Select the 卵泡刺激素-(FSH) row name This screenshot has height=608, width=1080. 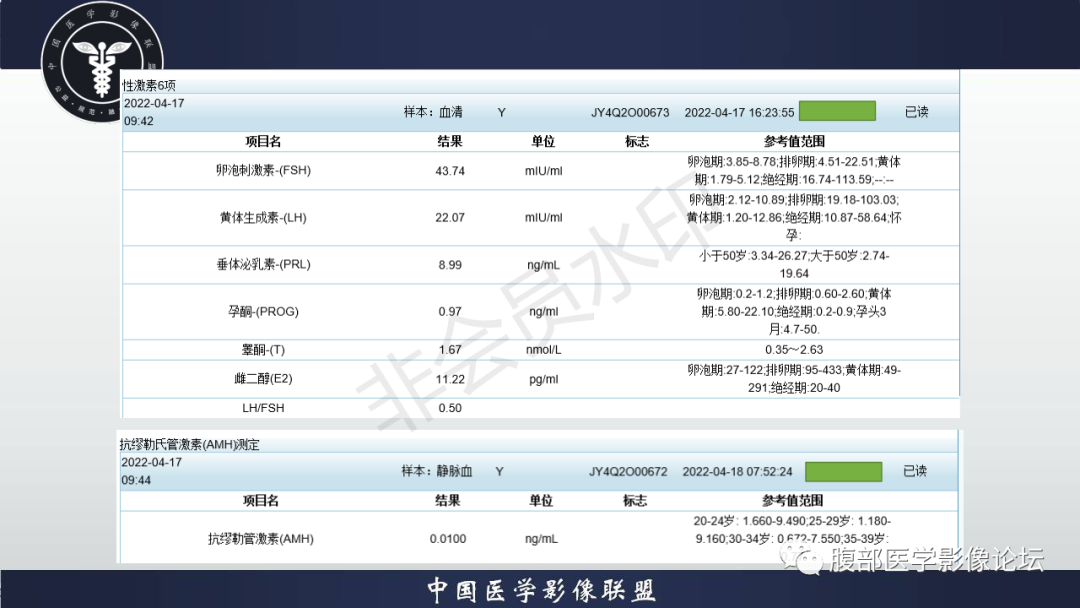[x=263, y=170]
